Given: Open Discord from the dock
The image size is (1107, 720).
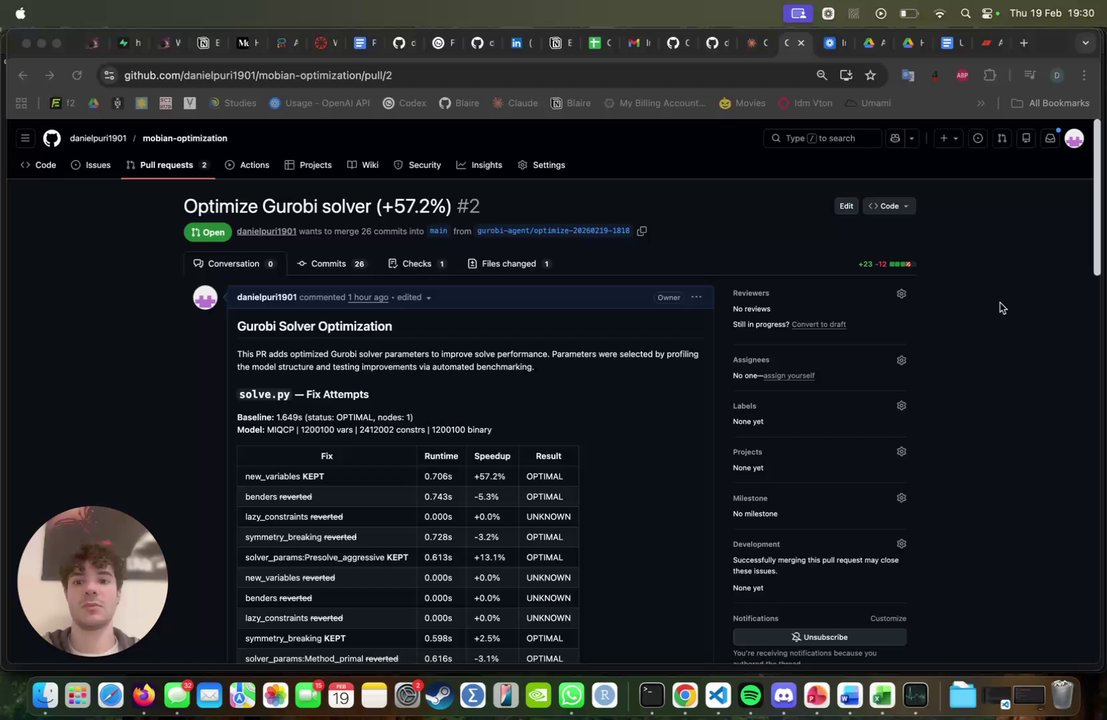Looking at the screenshot, I should click(784, 695).
